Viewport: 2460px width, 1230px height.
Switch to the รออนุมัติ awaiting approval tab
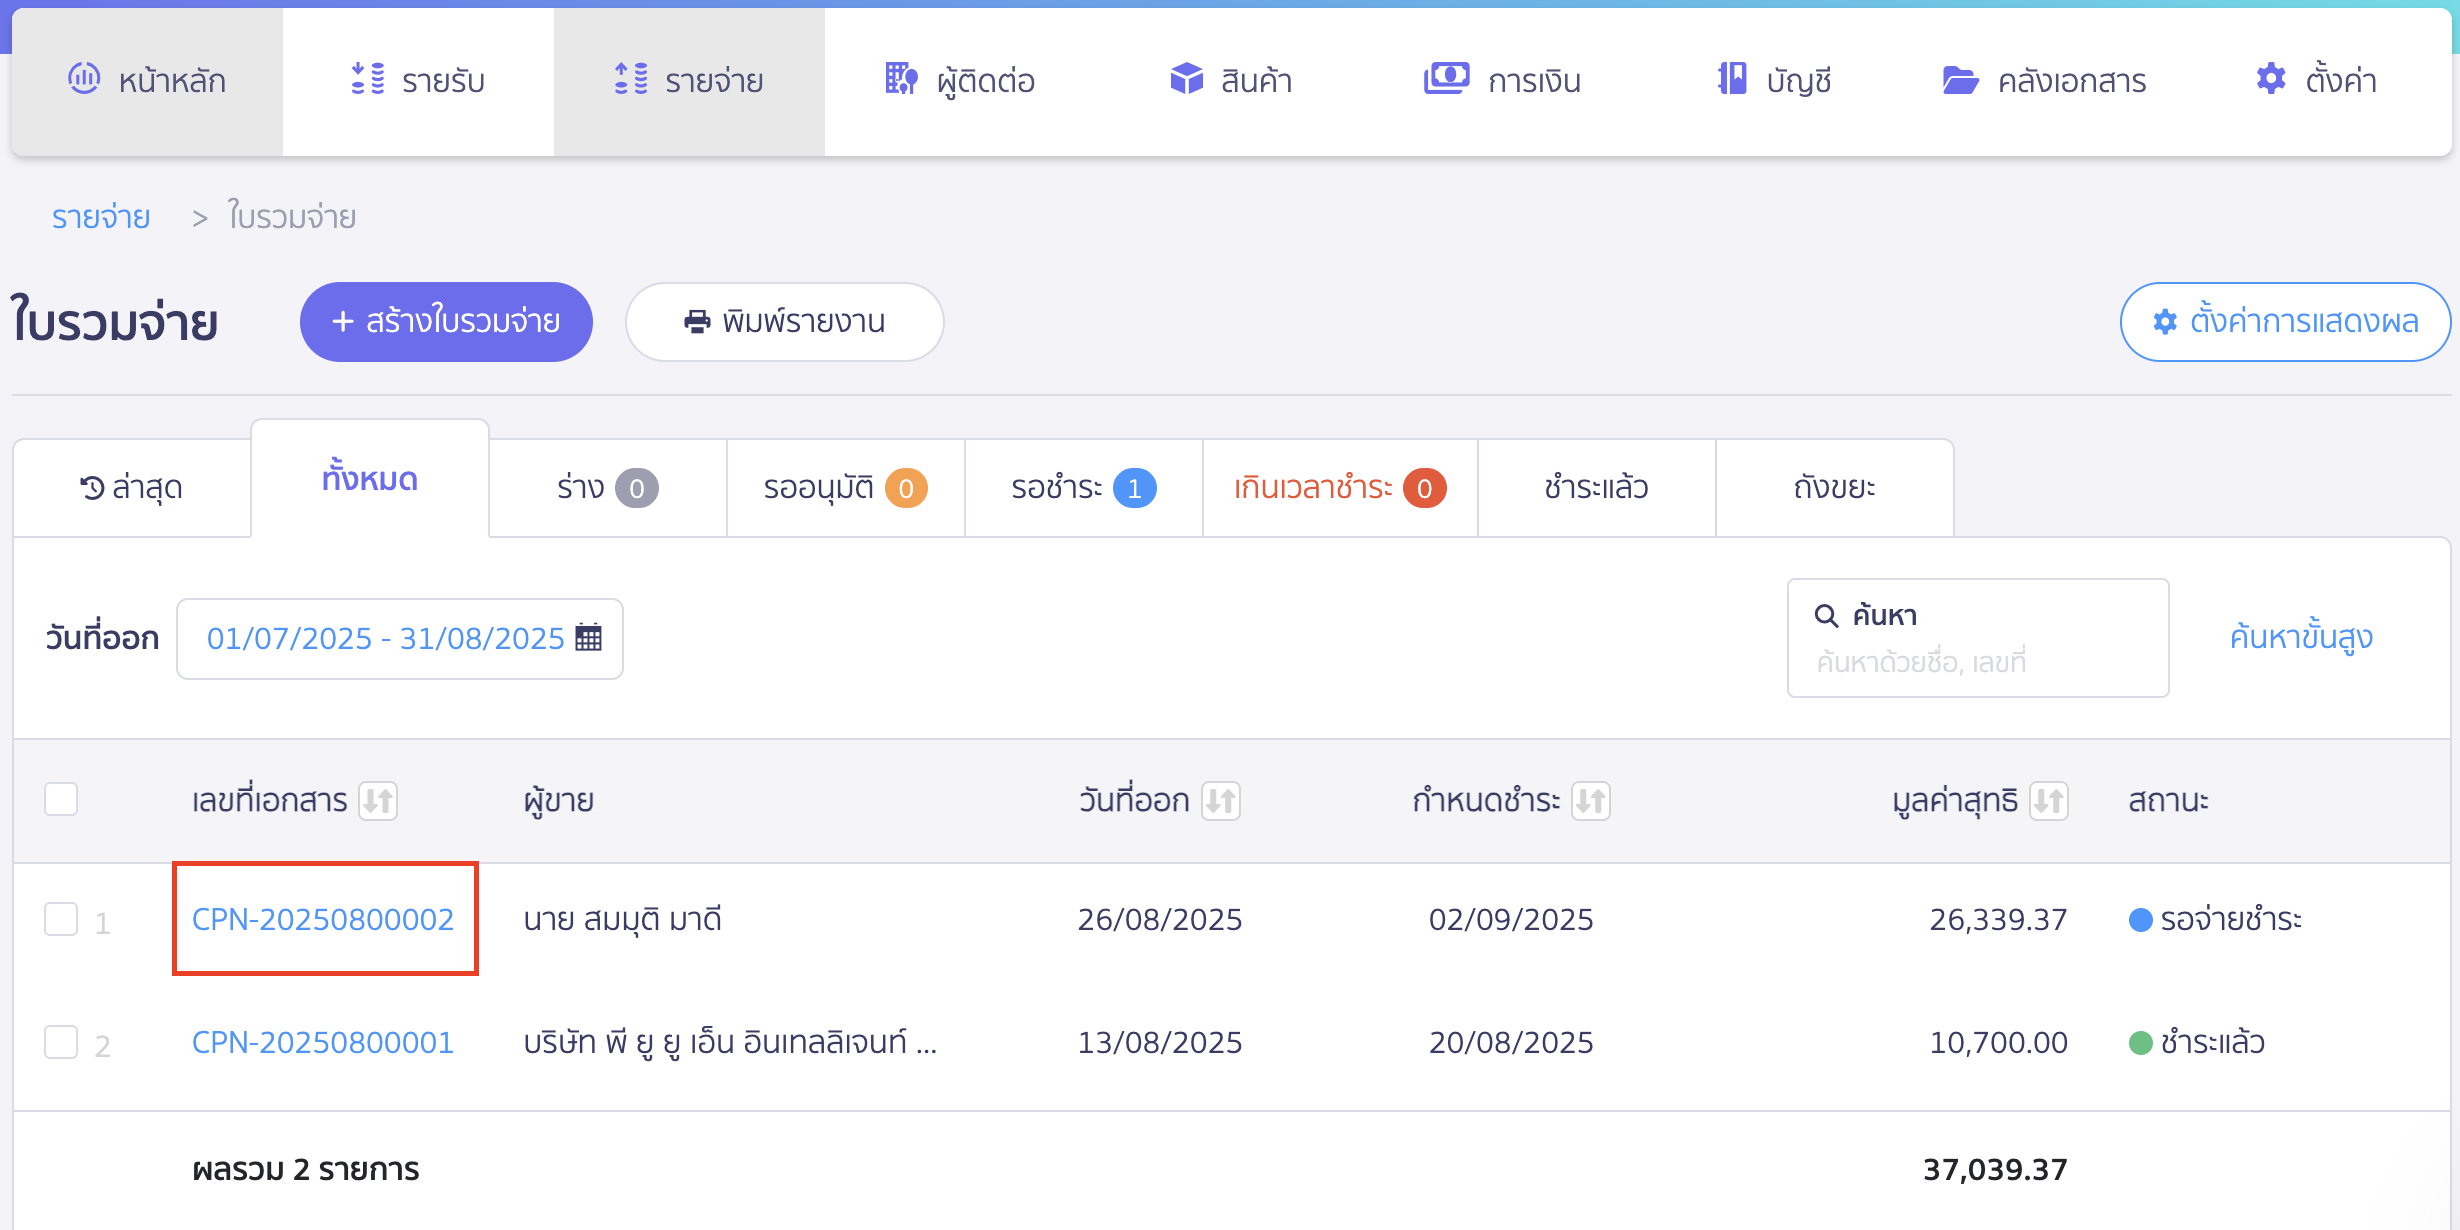point(846,488)
